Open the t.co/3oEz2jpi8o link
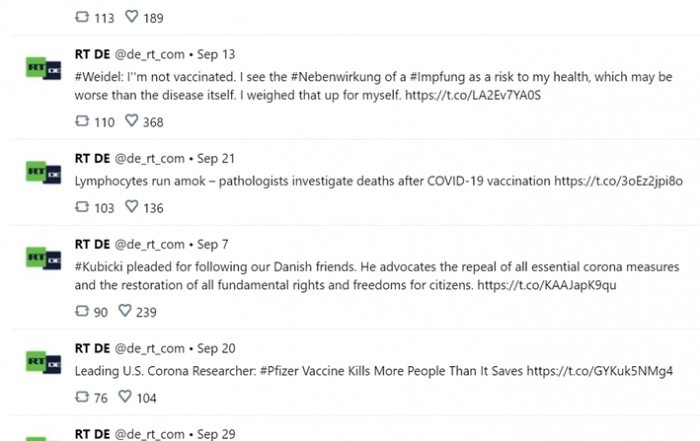 [x=618, y=181]
